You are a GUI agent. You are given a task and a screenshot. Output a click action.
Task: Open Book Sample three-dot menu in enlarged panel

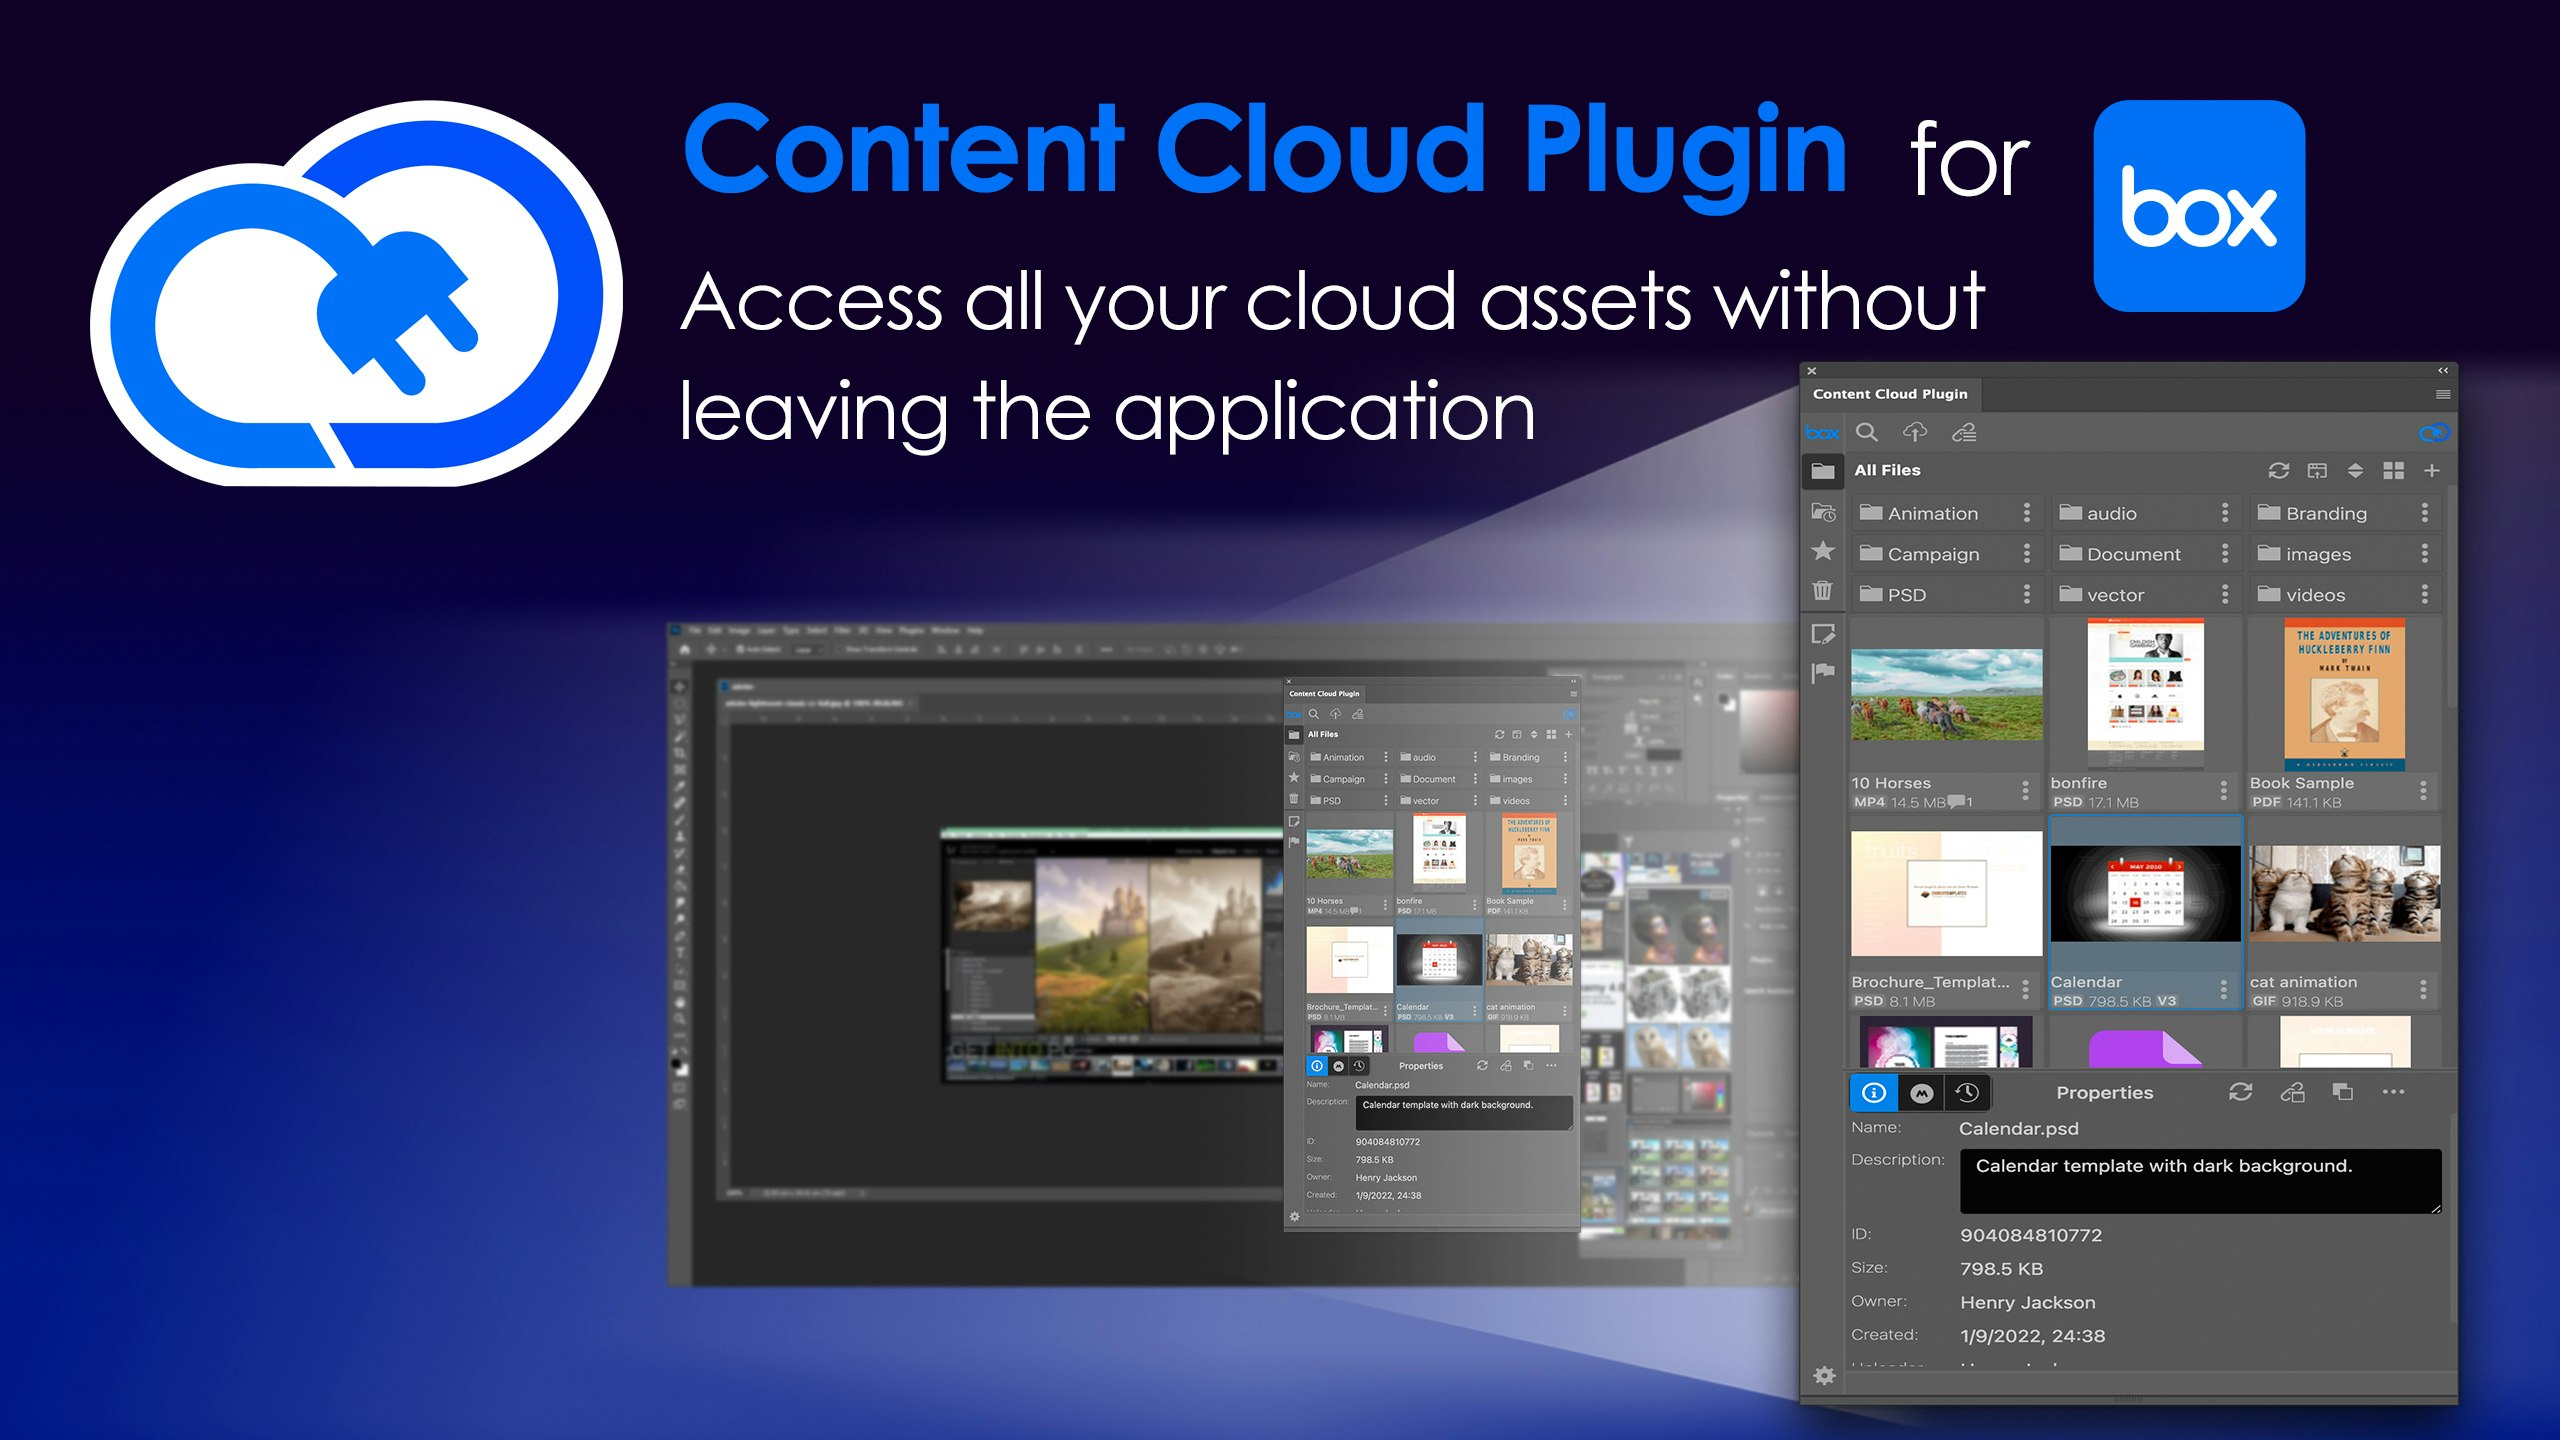point(2424,791)
